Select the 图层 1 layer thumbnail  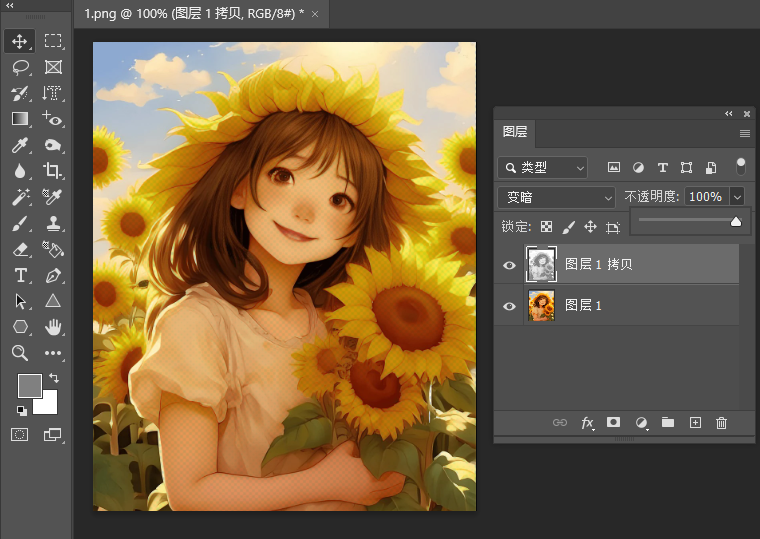(x=541, y=305)
